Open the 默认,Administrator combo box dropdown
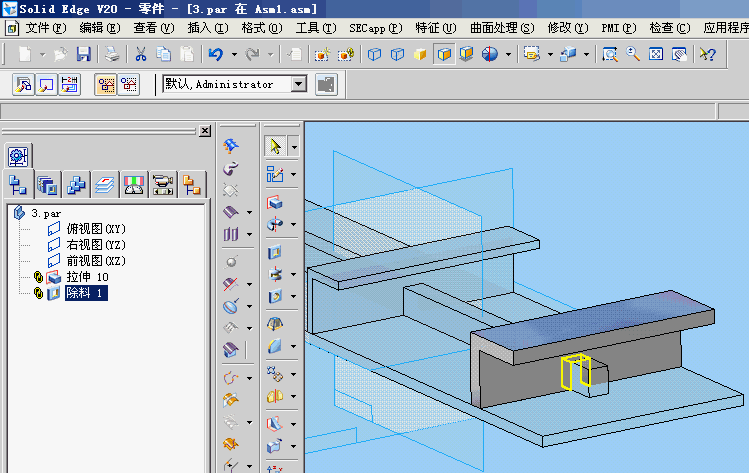This screenshot has height=473, width=749. (x=297, y=85)
